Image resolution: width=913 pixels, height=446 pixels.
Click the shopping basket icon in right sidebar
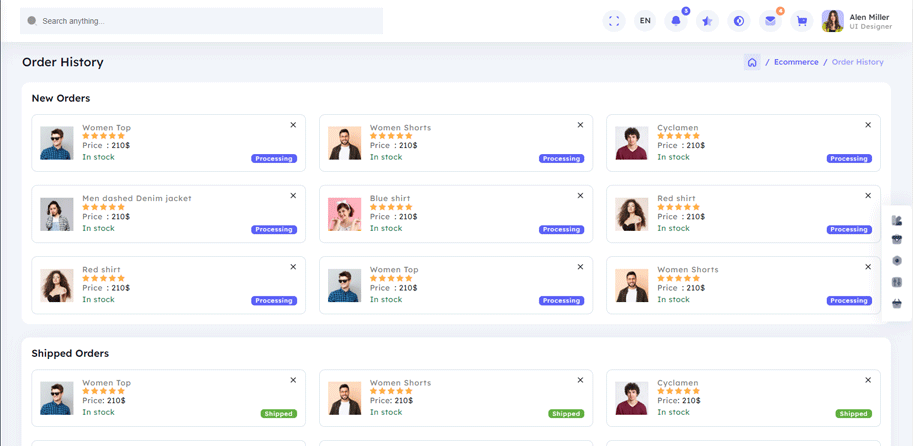897,303
